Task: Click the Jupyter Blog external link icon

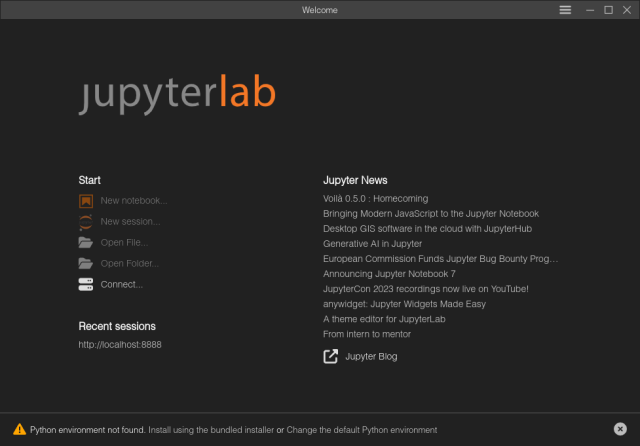Action: click(x=331, y=356)
